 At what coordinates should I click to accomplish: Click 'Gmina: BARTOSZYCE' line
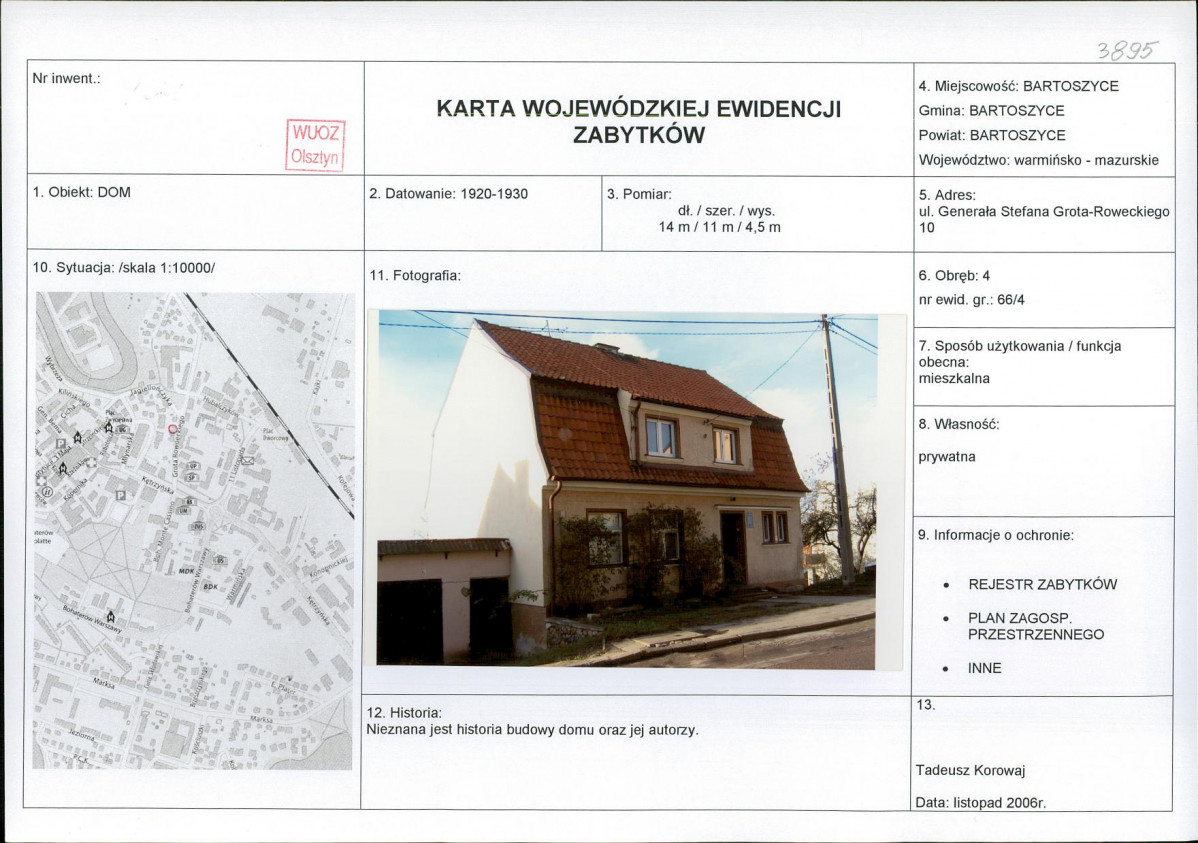(992, 111)
